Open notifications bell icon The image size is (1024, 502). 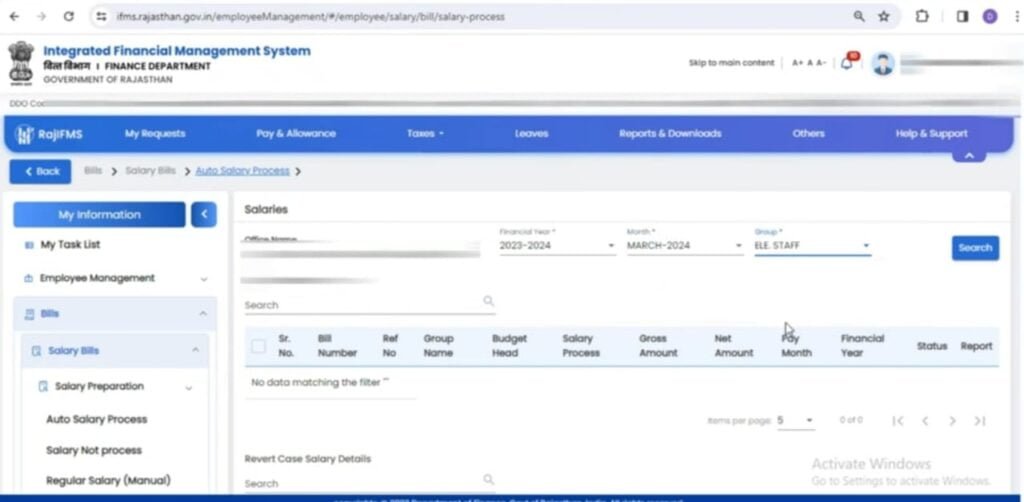pyautogui.click(x=847, y=63)
